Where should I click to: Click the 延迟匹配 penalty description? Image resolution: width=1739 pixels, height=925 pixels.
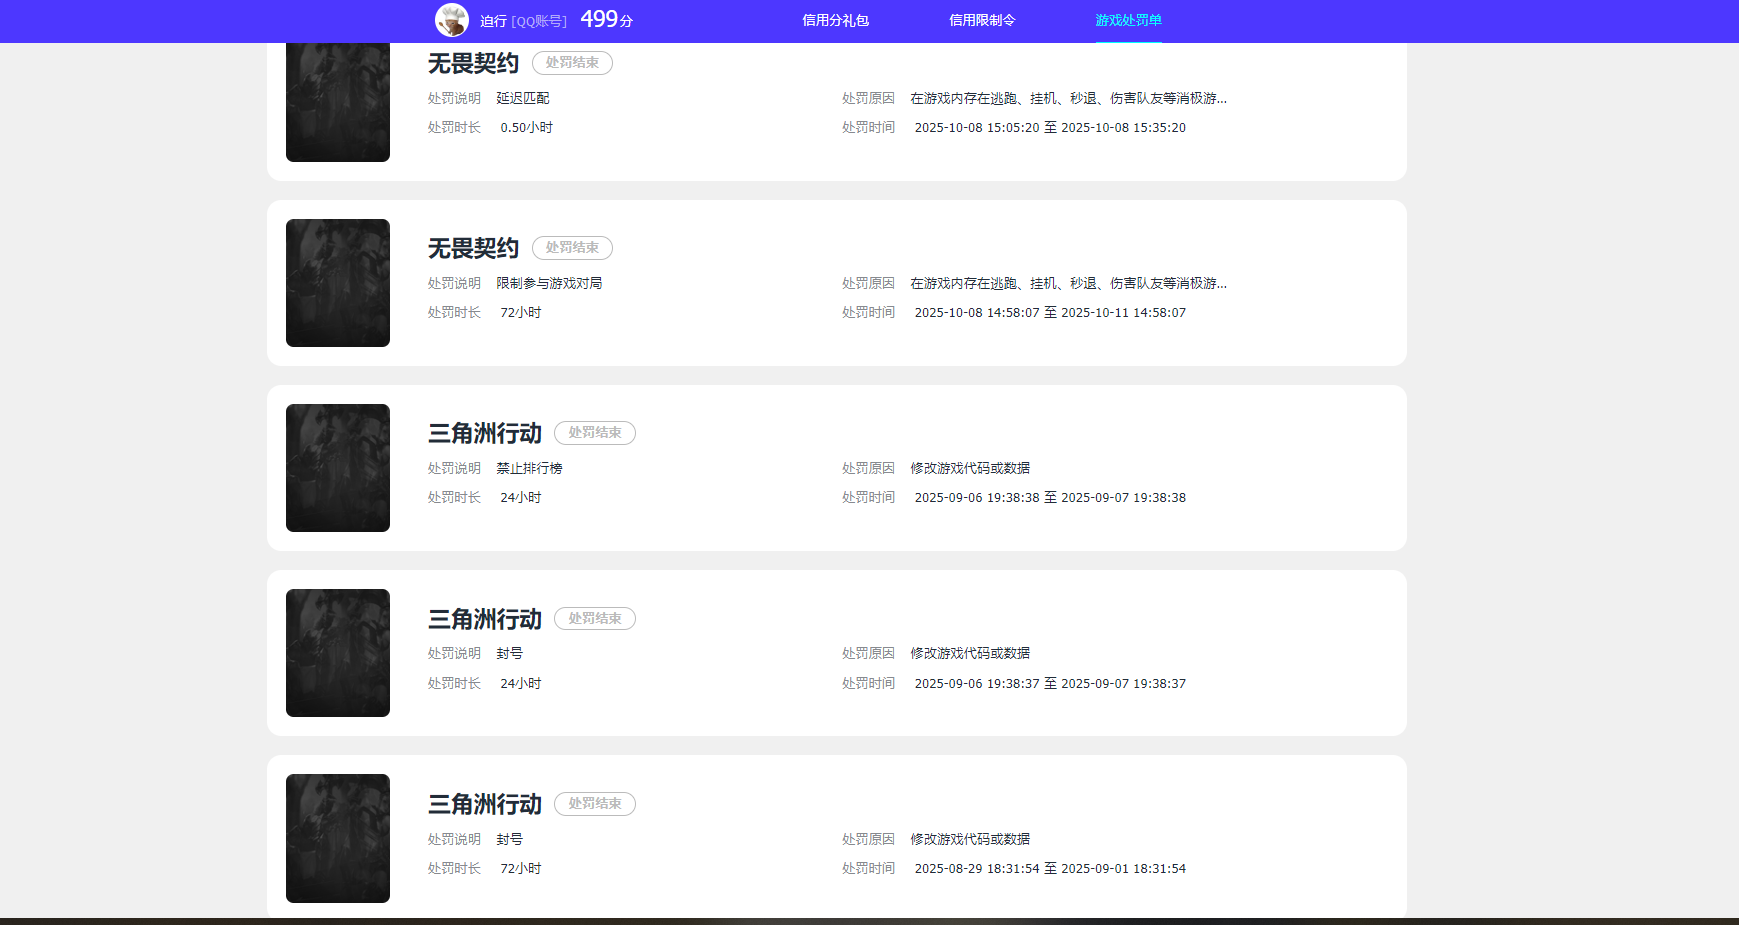[523, 98]
